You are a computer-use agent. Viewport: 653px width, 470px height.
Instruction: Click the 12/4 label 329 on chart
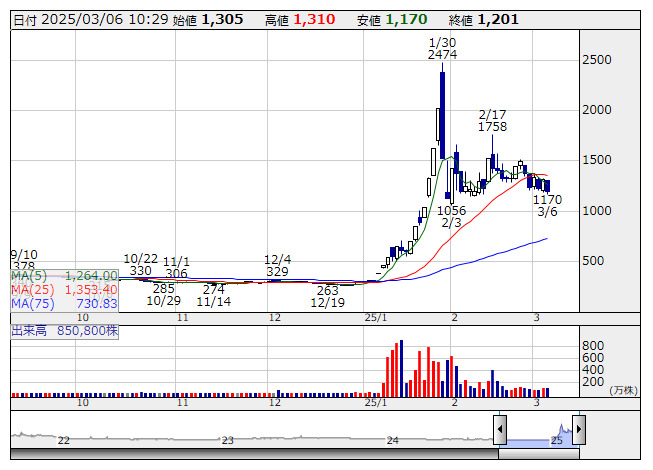click(x=277, y=271)
